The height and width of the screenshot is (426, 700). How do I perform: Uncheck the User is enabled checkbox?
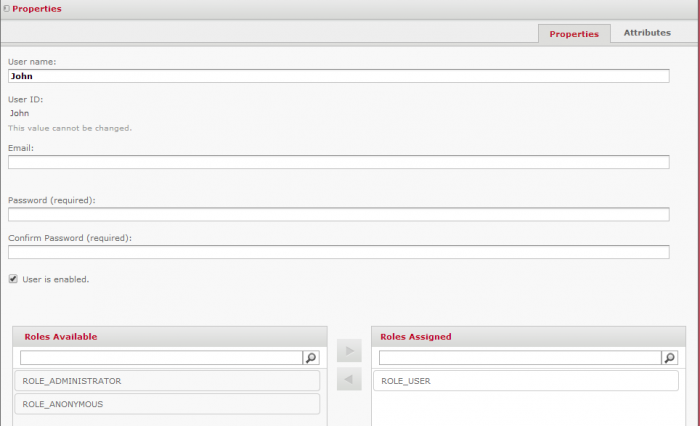click(x=13, y=279)
